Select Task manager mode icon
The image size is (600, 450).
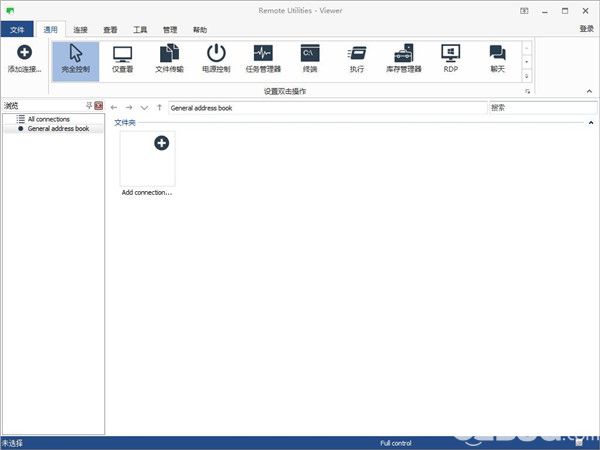coord(263,59)
